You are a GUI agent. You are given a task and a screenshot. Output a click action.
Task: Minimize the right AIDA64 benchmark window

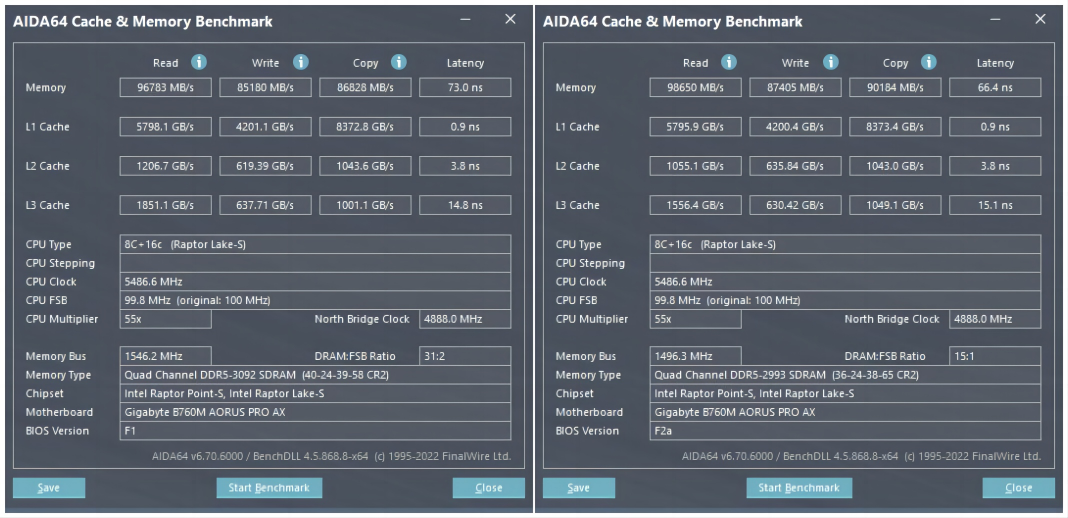pyautogui.click(x=995, y=20)
